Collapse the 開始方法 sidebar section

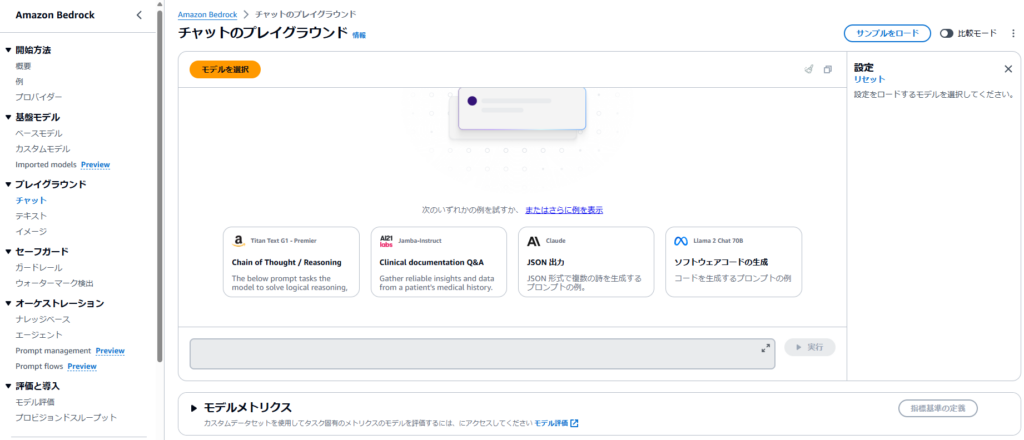pos(8,49)
